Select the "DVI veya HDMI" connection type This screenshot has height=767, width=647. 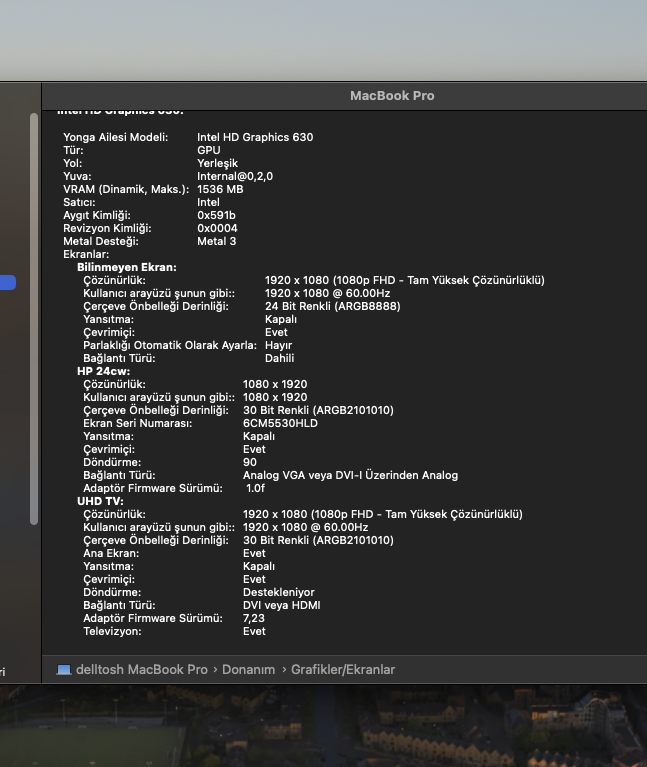(x=281, y=605)
